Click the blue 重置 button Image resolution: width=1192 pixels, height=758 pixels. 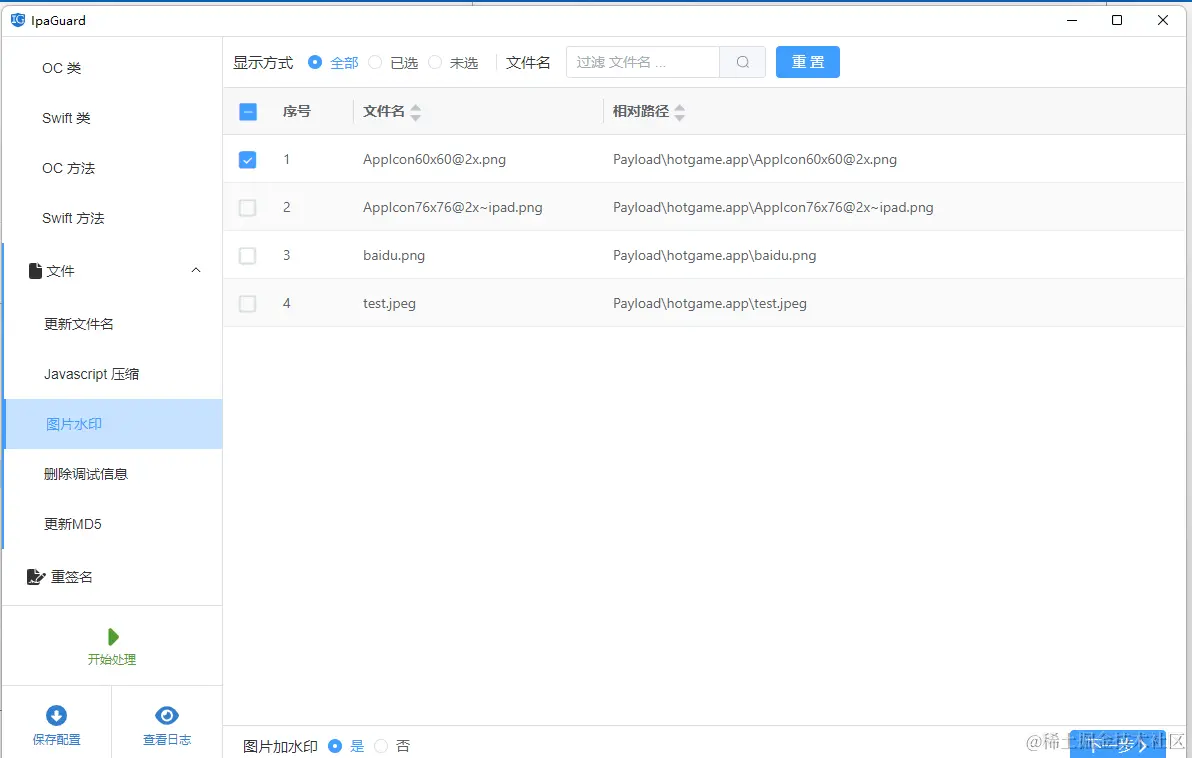coord(807,62)
